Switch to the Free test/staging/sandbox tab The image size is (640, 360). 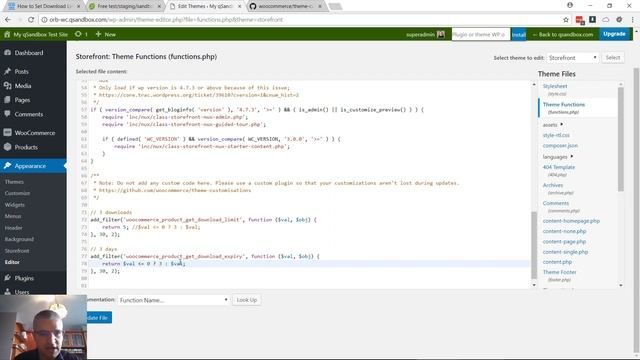click(125, 6)
